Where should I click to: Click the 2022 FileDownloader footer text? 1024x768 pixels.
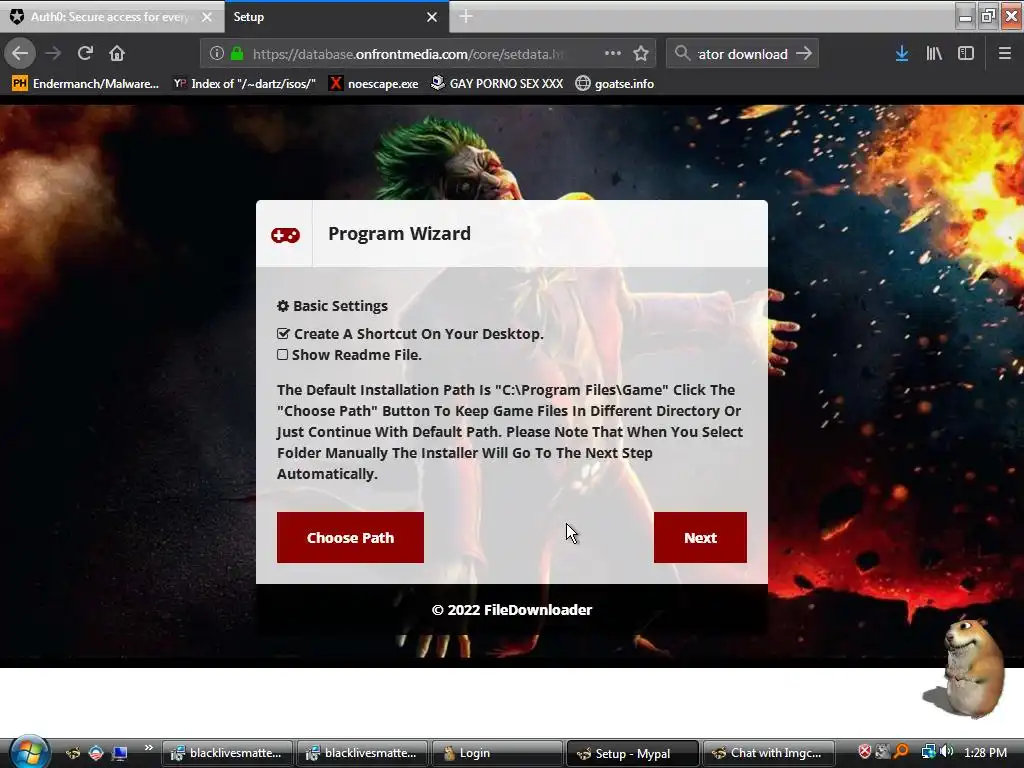[512, 610]
